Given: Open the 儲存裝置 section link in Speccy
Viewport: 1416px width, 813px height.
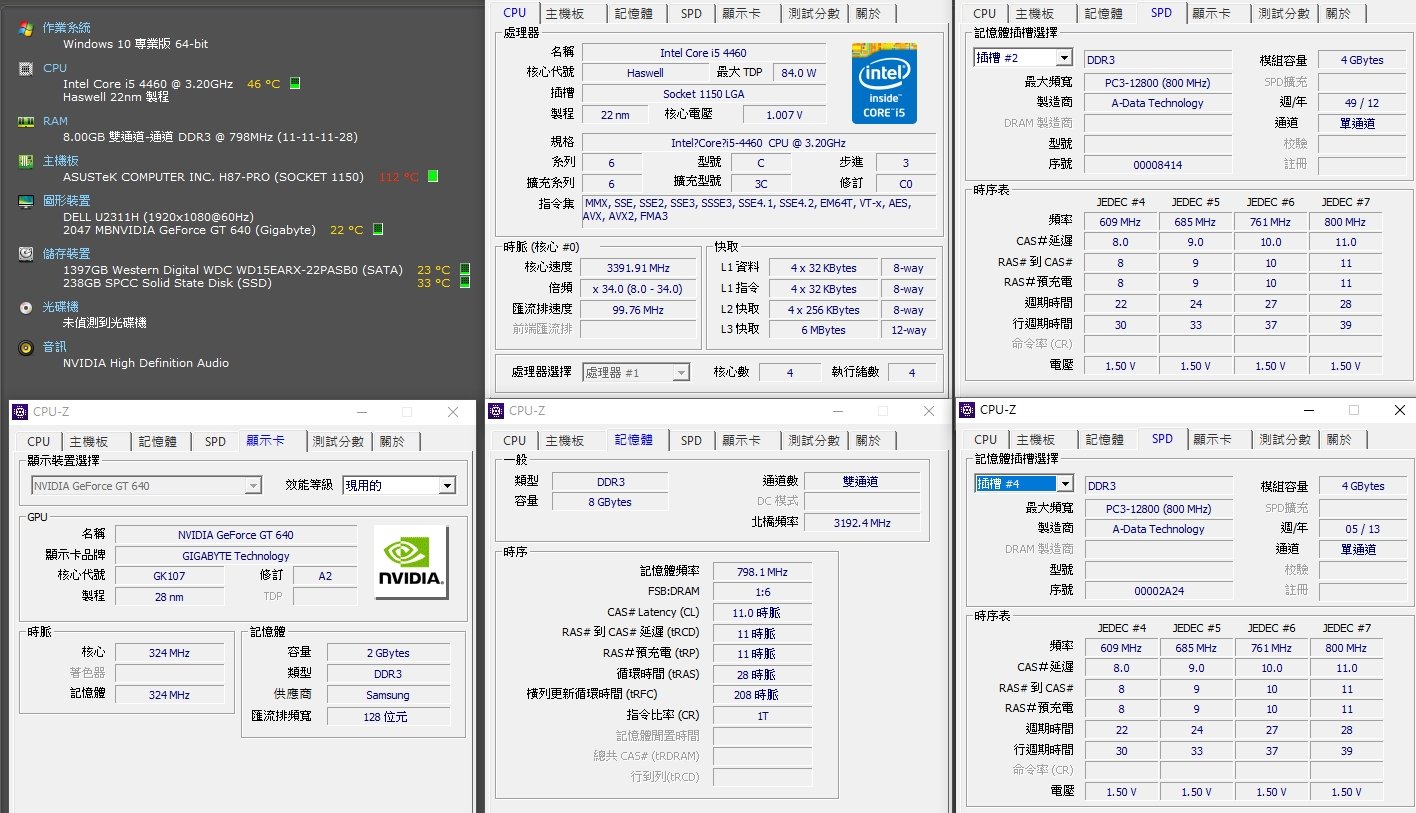Looking at the screenshot, I should (67, 254).
